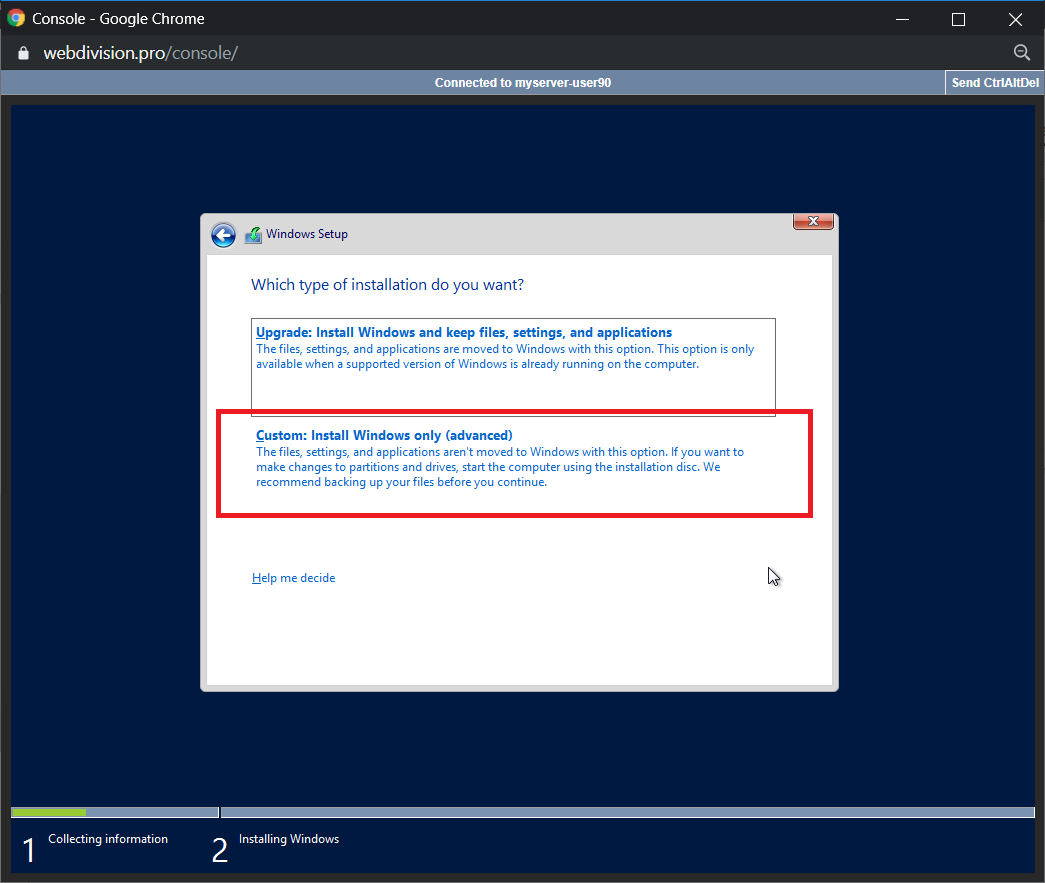Click the Windows Setup installer icon
The image size is (1045, 883).
pyautogui.click(x=253, y=235)
